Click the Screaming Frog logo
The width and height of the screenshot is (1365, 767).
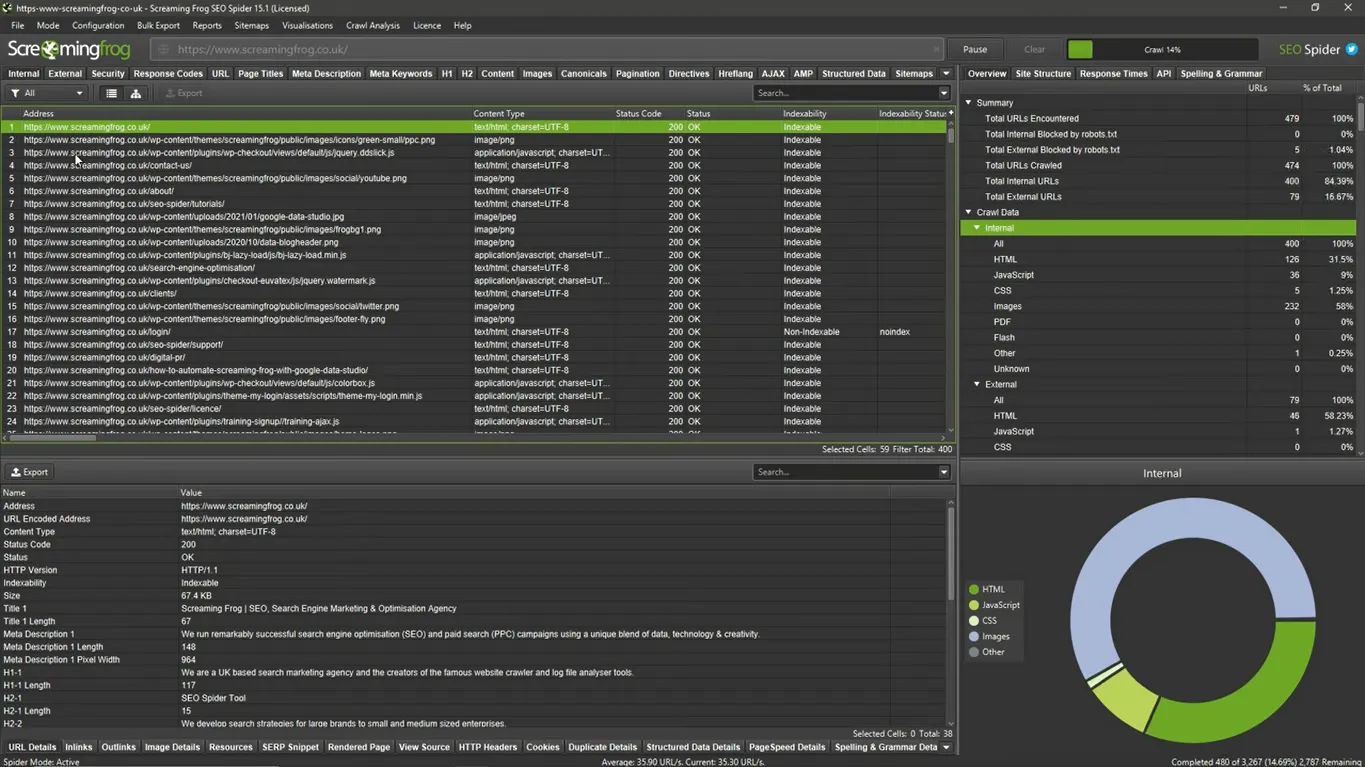pyautogui.click(x=69, y=49)
